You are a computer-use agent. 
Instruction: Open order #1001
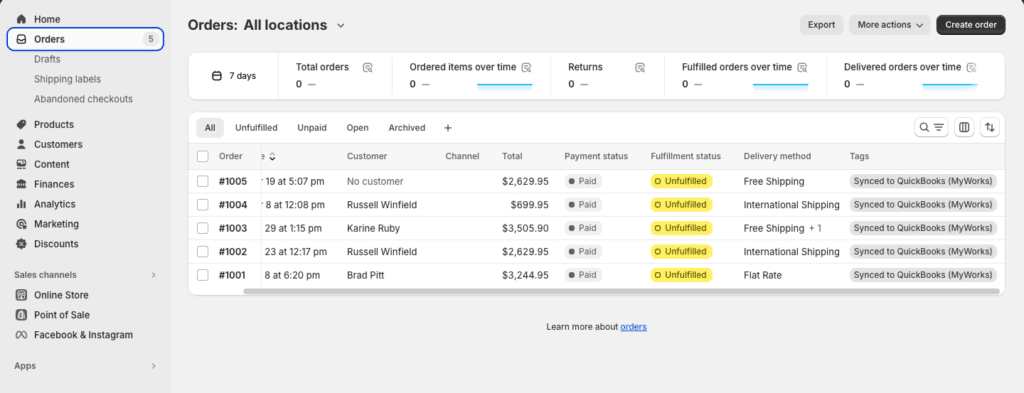(232, 275)
